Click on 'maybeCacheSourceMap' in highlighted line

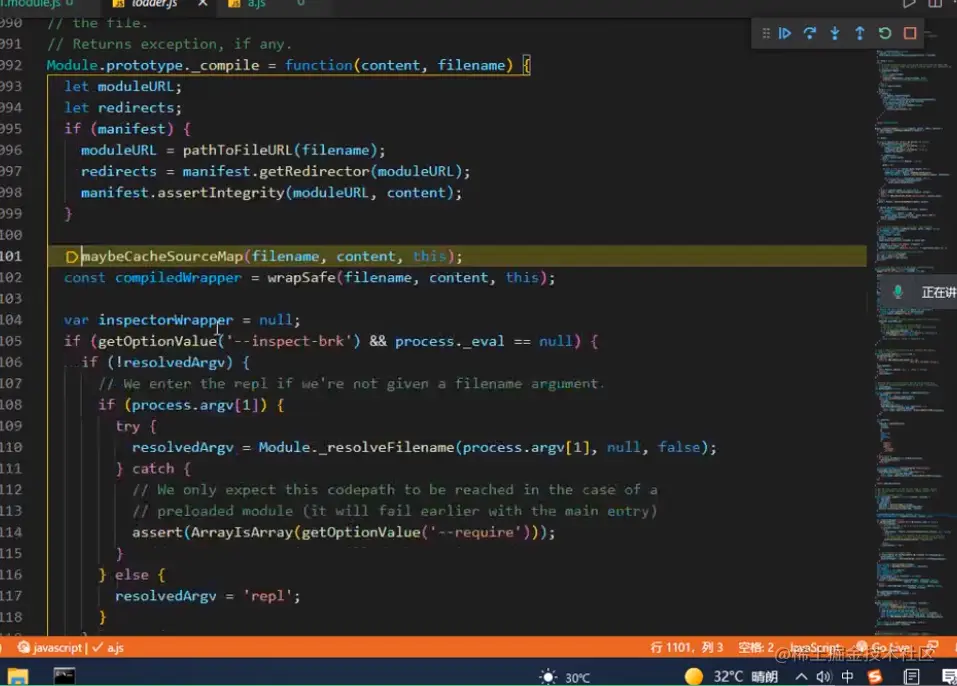162,256
